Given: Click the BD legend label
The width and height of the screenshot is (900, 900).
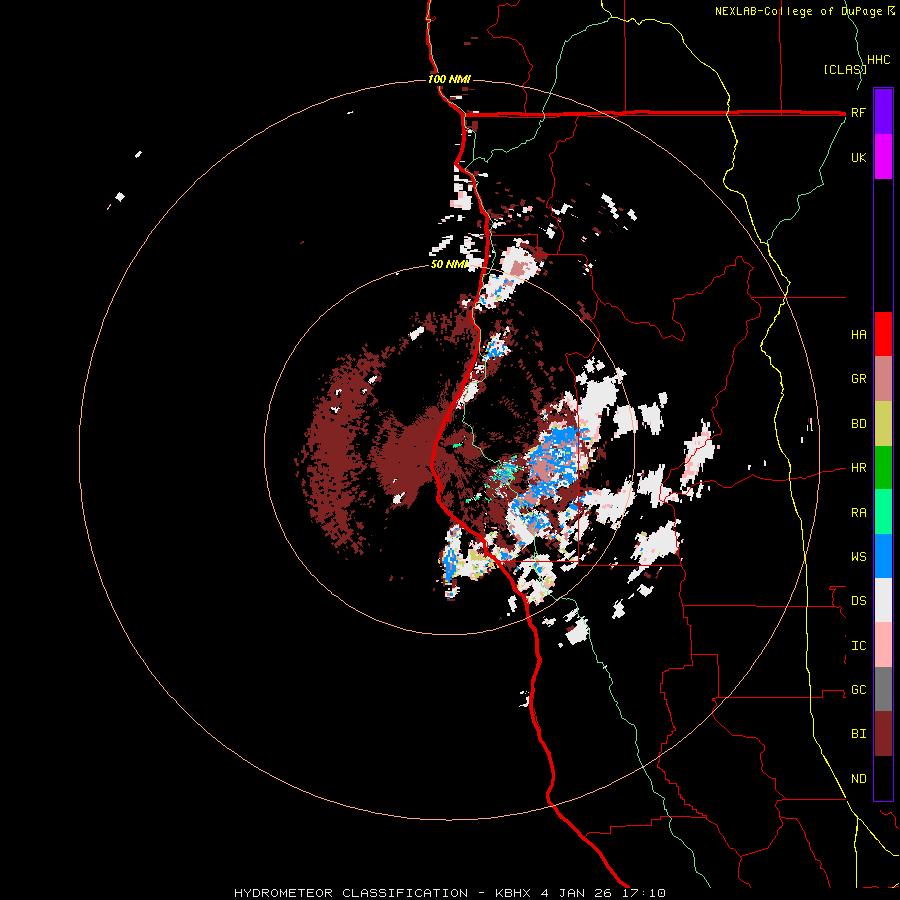Looking at the screenshot, I should pos(858,424).
